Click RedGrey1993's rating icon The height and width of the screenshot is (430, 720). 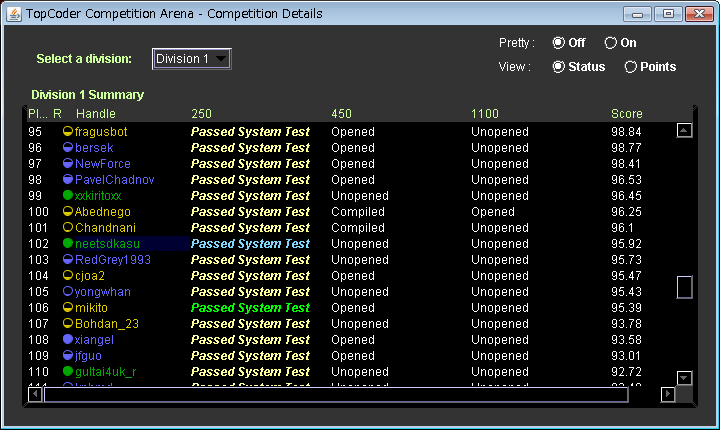click(x=68, y=260)
